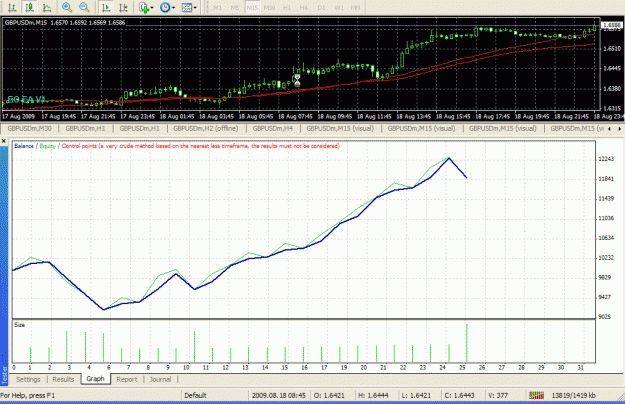The image size is (625, 404).
Task: Click the 10232 balance axis value
Action: coord(606,258)
